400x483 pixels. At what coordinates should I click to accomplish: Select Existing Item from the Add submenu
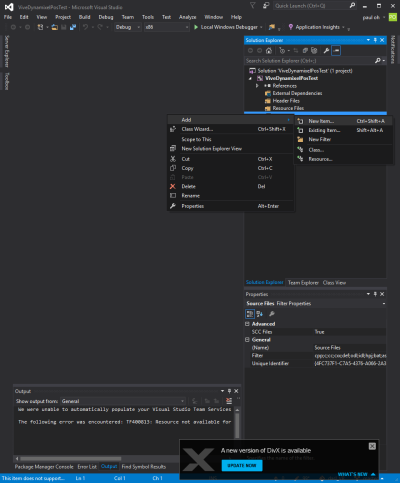tap(343, 130)
